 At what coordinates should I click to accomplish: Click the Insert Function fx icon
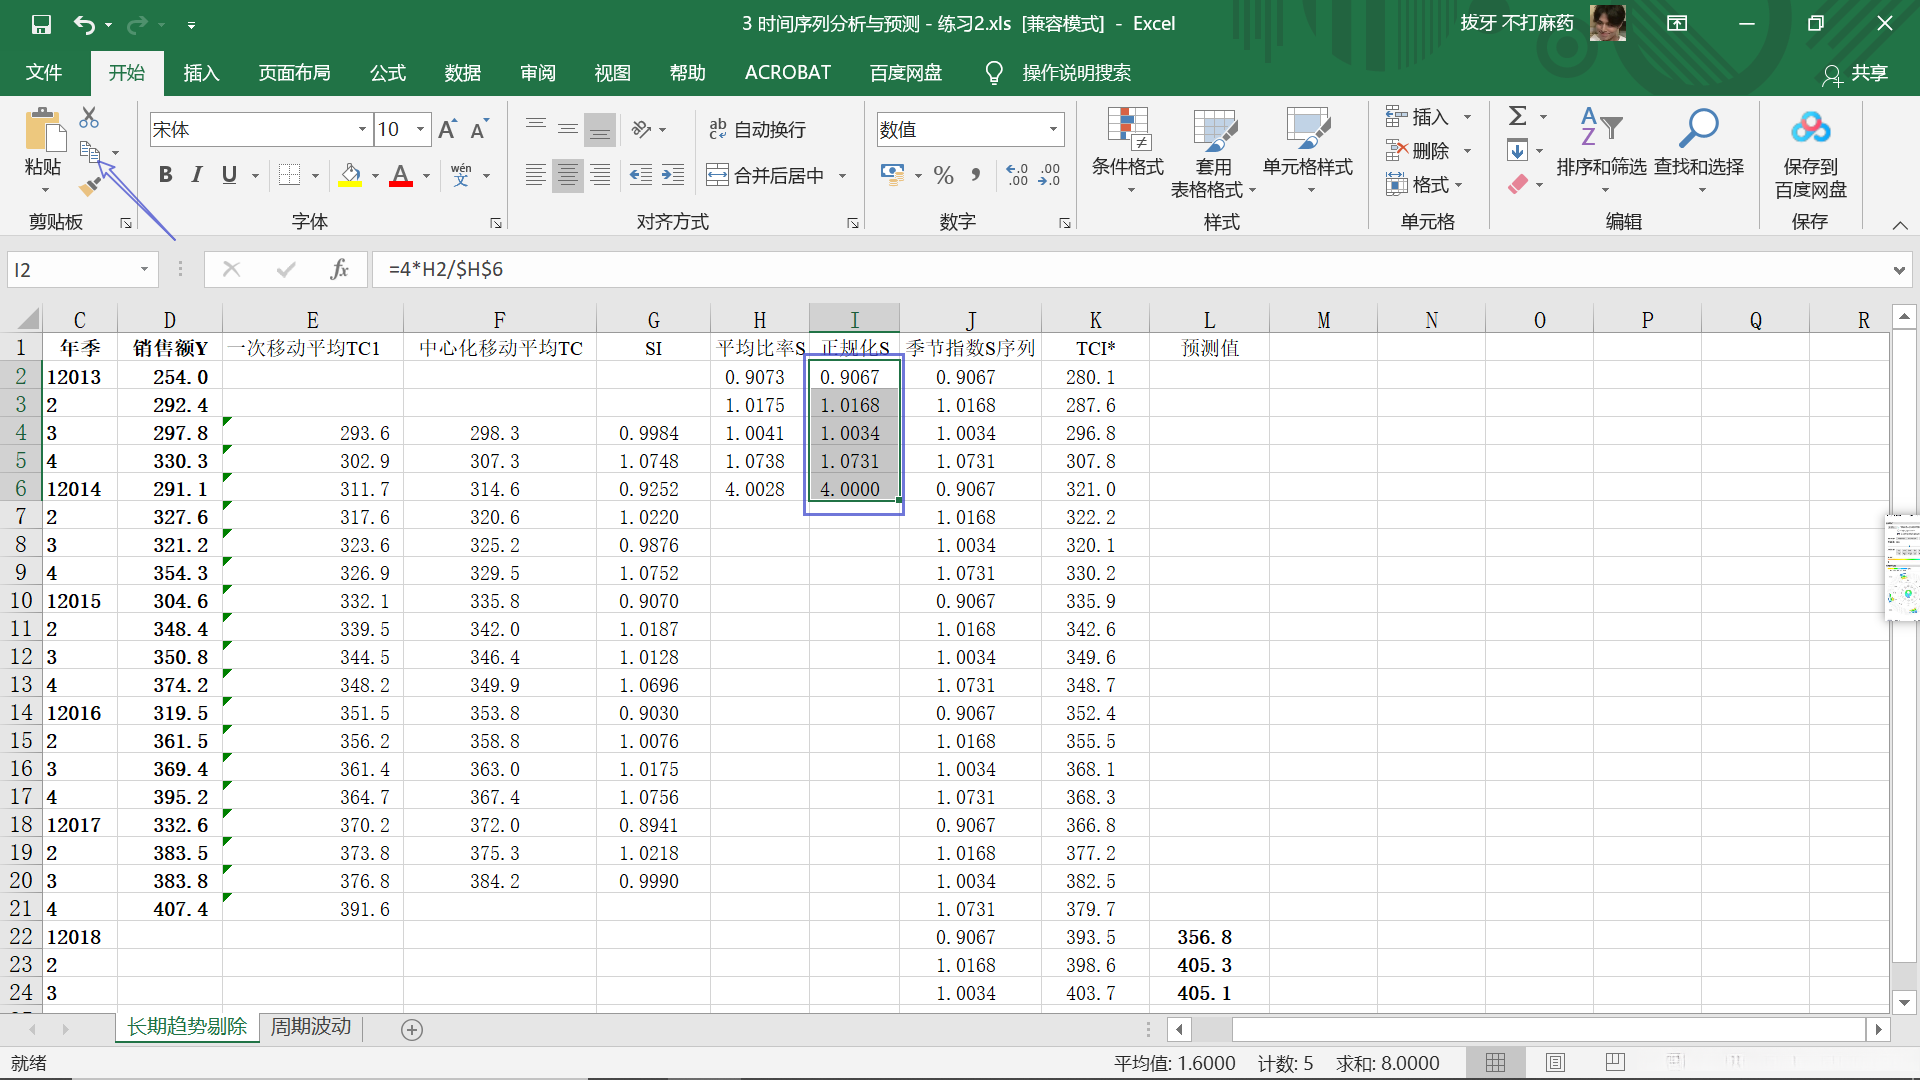tap(339, 269)
